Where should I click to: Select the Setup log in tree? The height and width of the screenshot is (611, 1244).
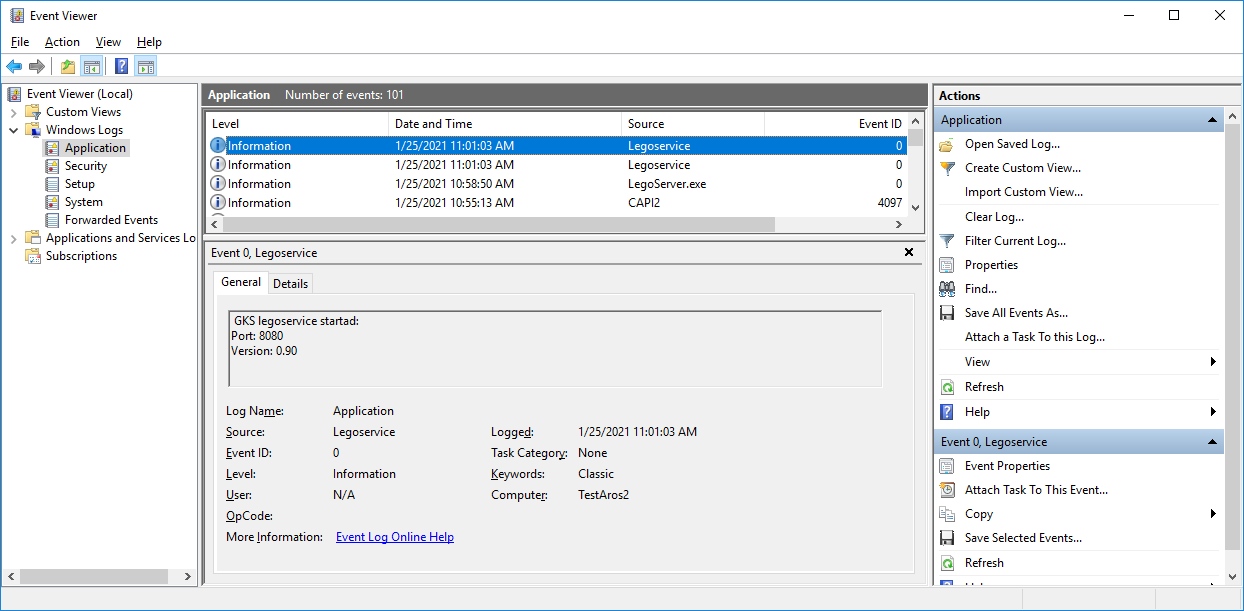[80, 184]
